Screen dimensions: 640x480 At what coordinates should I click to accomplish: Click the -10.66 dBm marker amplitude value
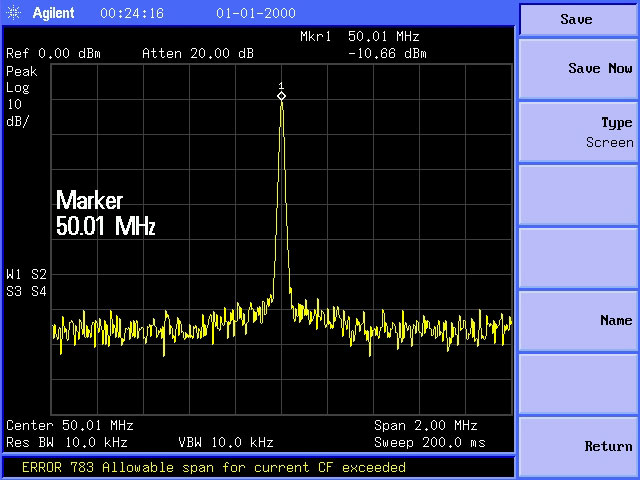[x=387, y=53]
